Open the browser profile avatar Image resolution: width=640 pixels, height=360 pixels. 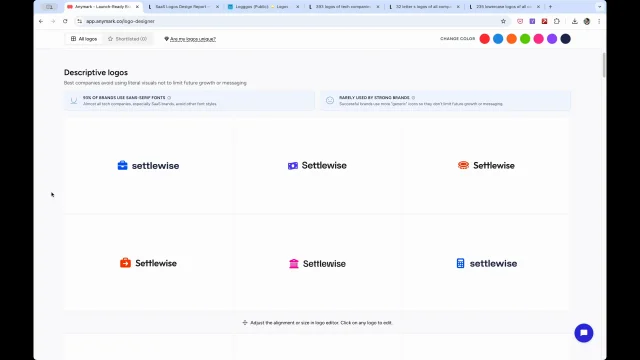click(x=587, y=21)
